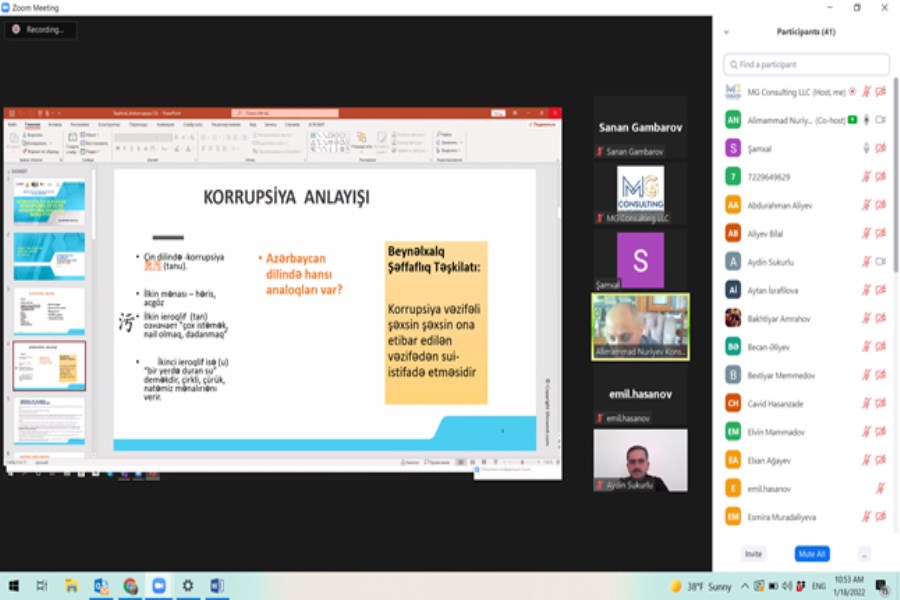Toggle Şamxal's microphone in the participants list

pyautogui.click(x=866, y=148)
